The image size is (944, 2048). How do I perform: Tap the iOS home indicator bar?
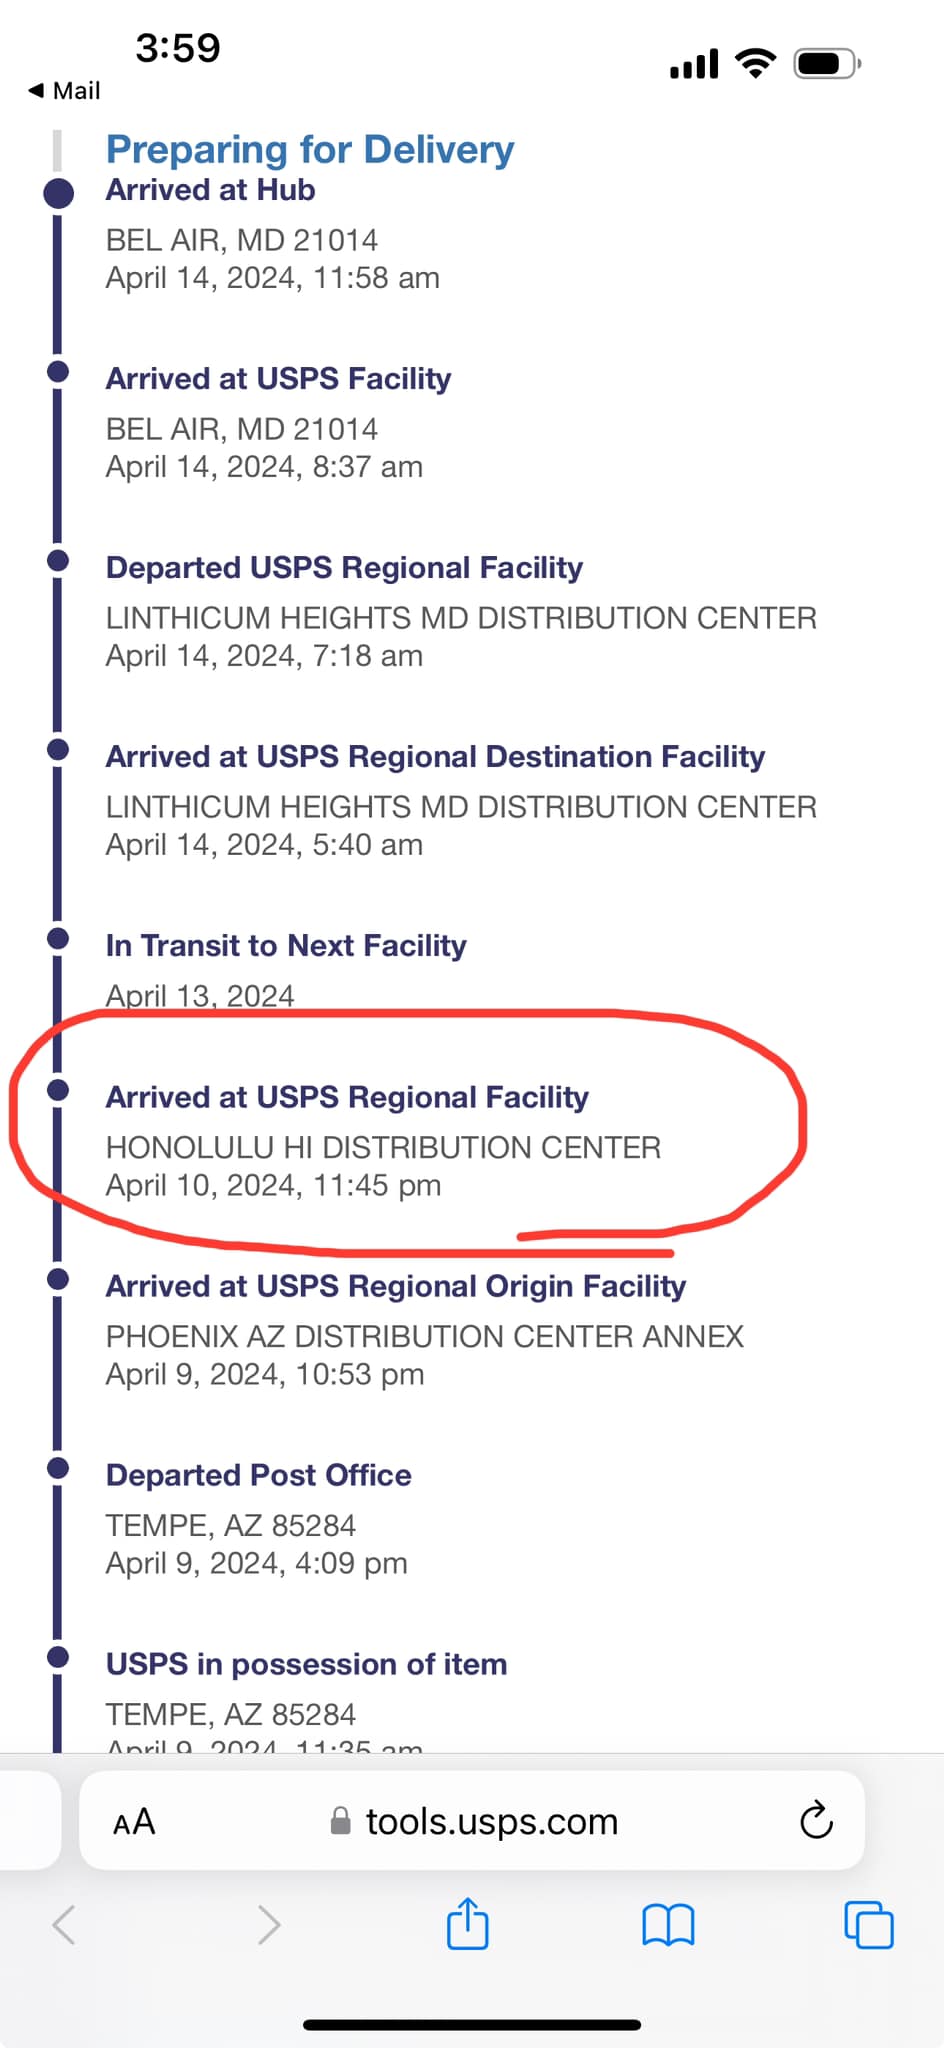click(472, 2025)
